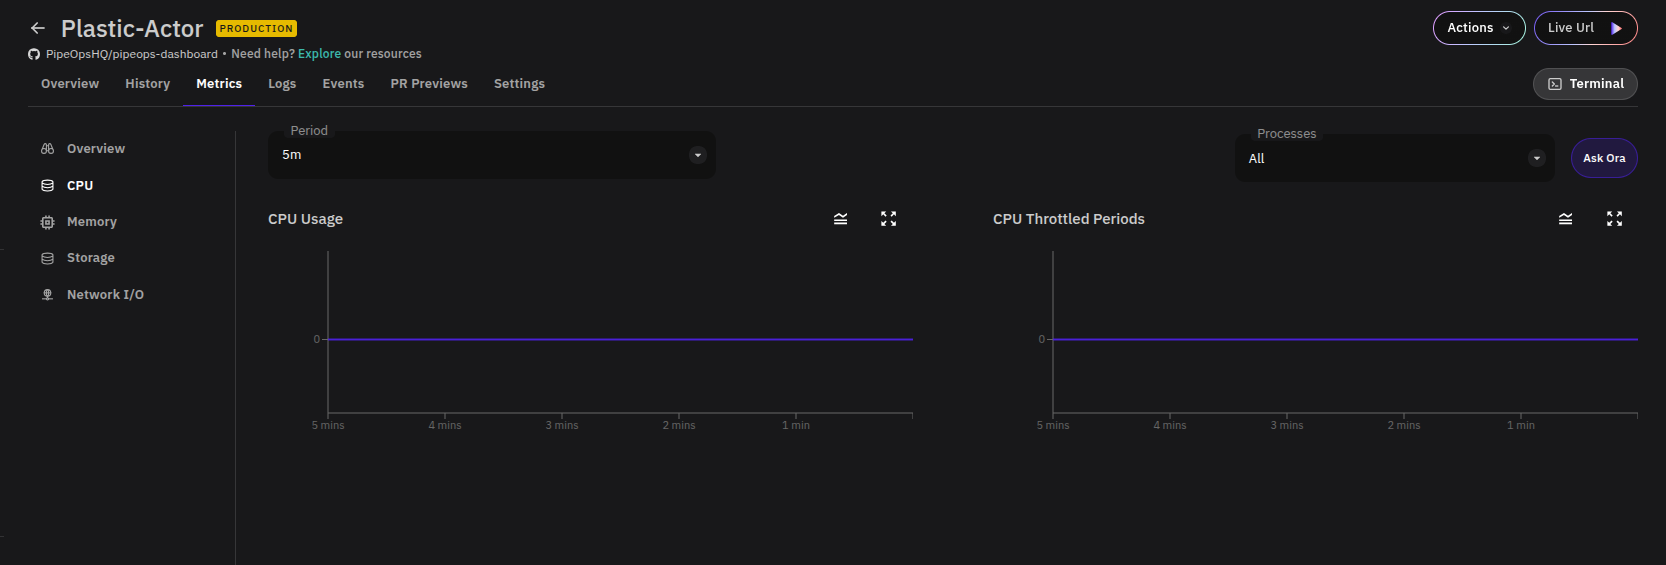
Task: Click the CPU Throttled Periods chart title
Action: [1069, 219]
